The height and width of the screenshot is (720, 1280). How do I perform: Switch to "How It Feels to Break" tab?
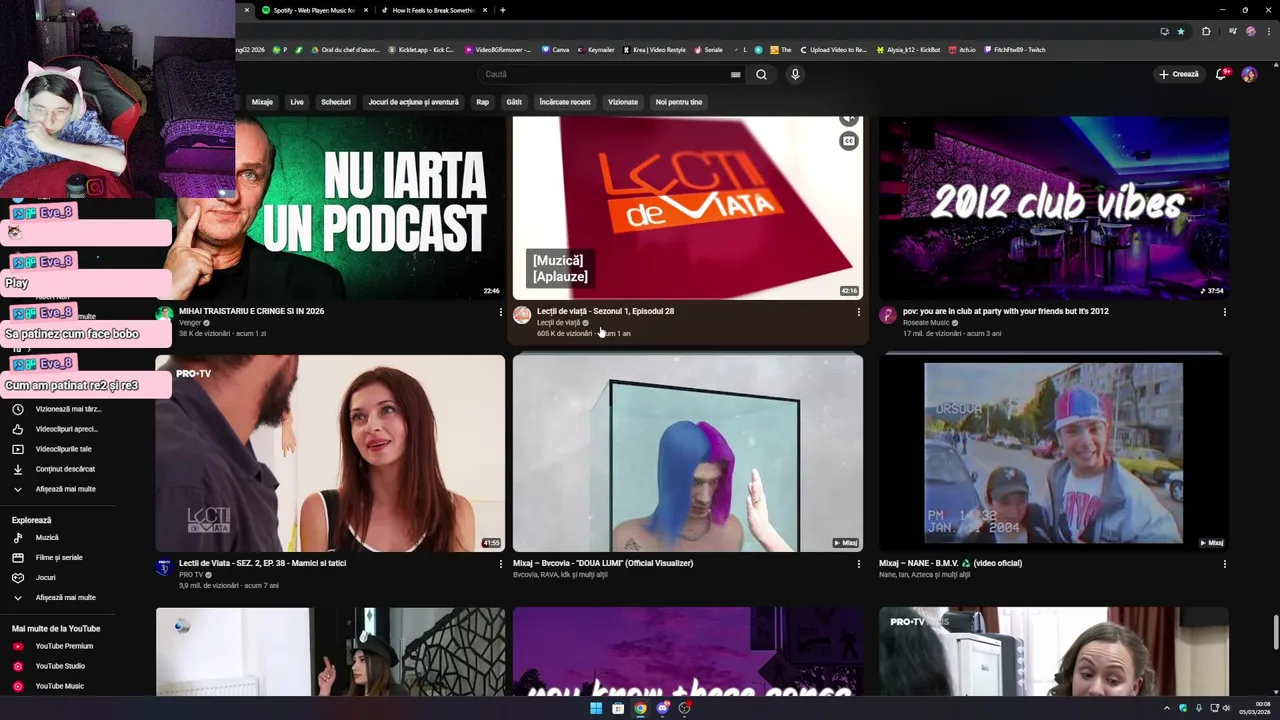click(x=433, y=10)
